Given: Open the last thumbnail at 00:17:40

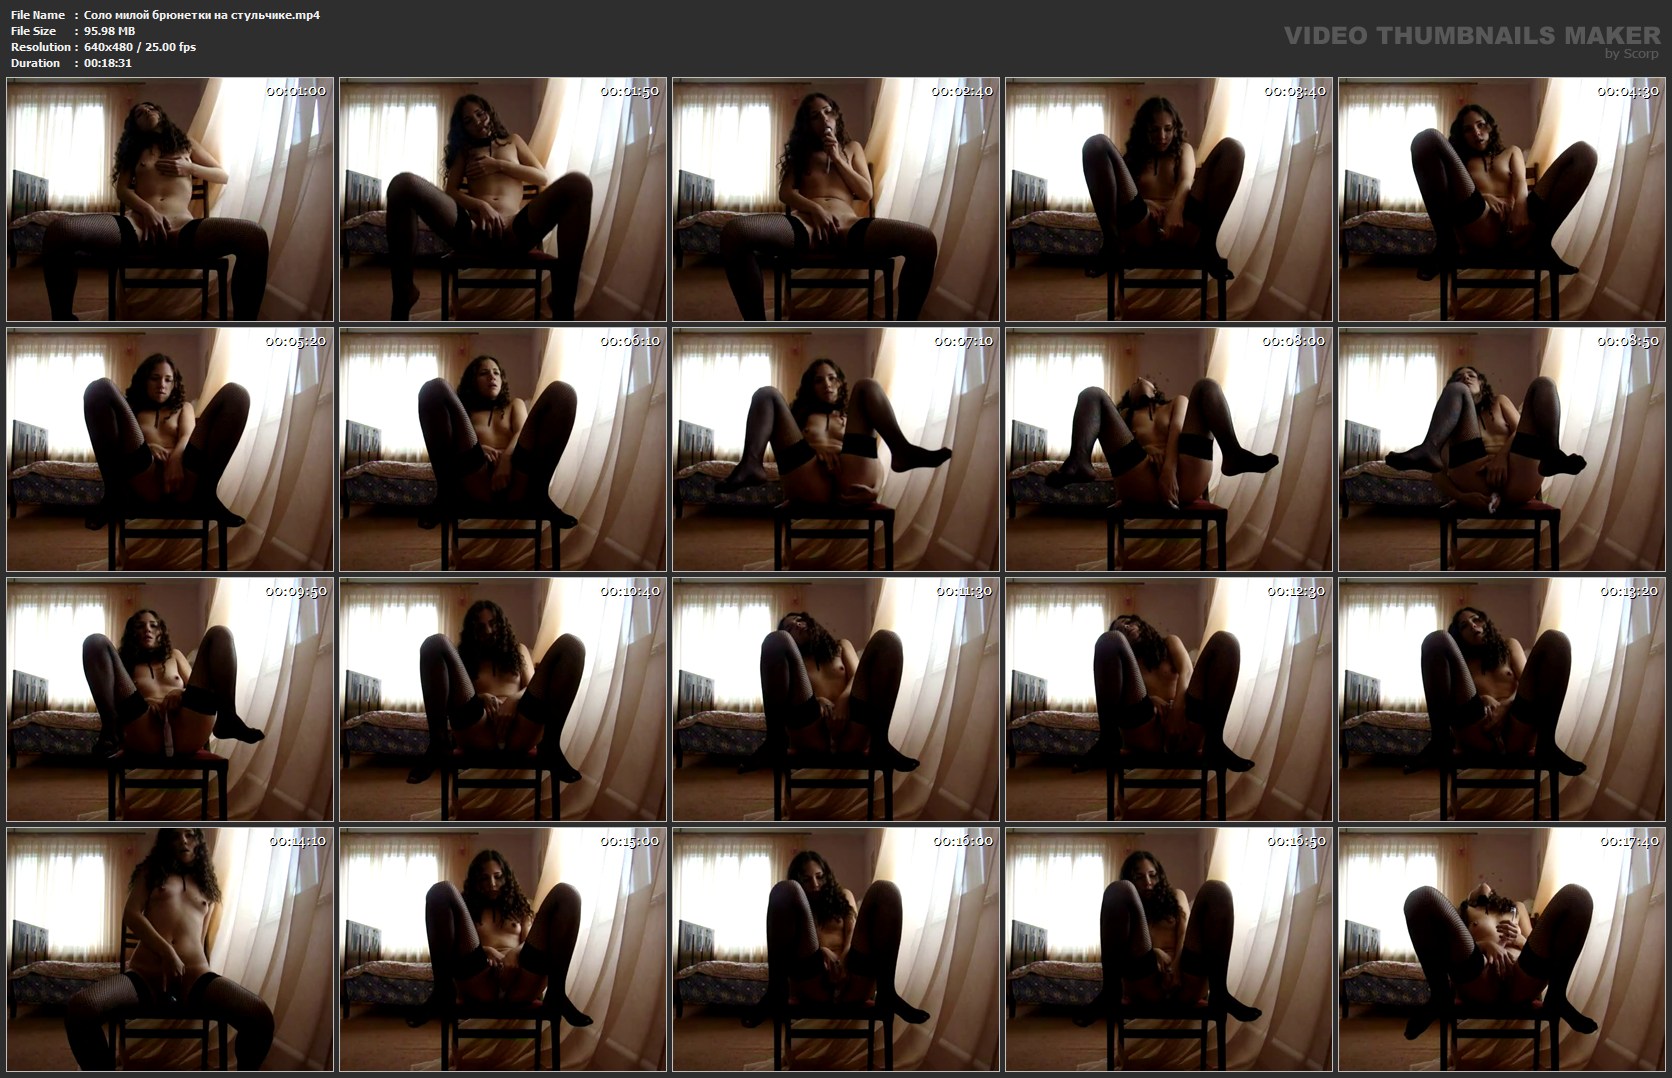Looking at the screenshot, I should (1501, 949).
